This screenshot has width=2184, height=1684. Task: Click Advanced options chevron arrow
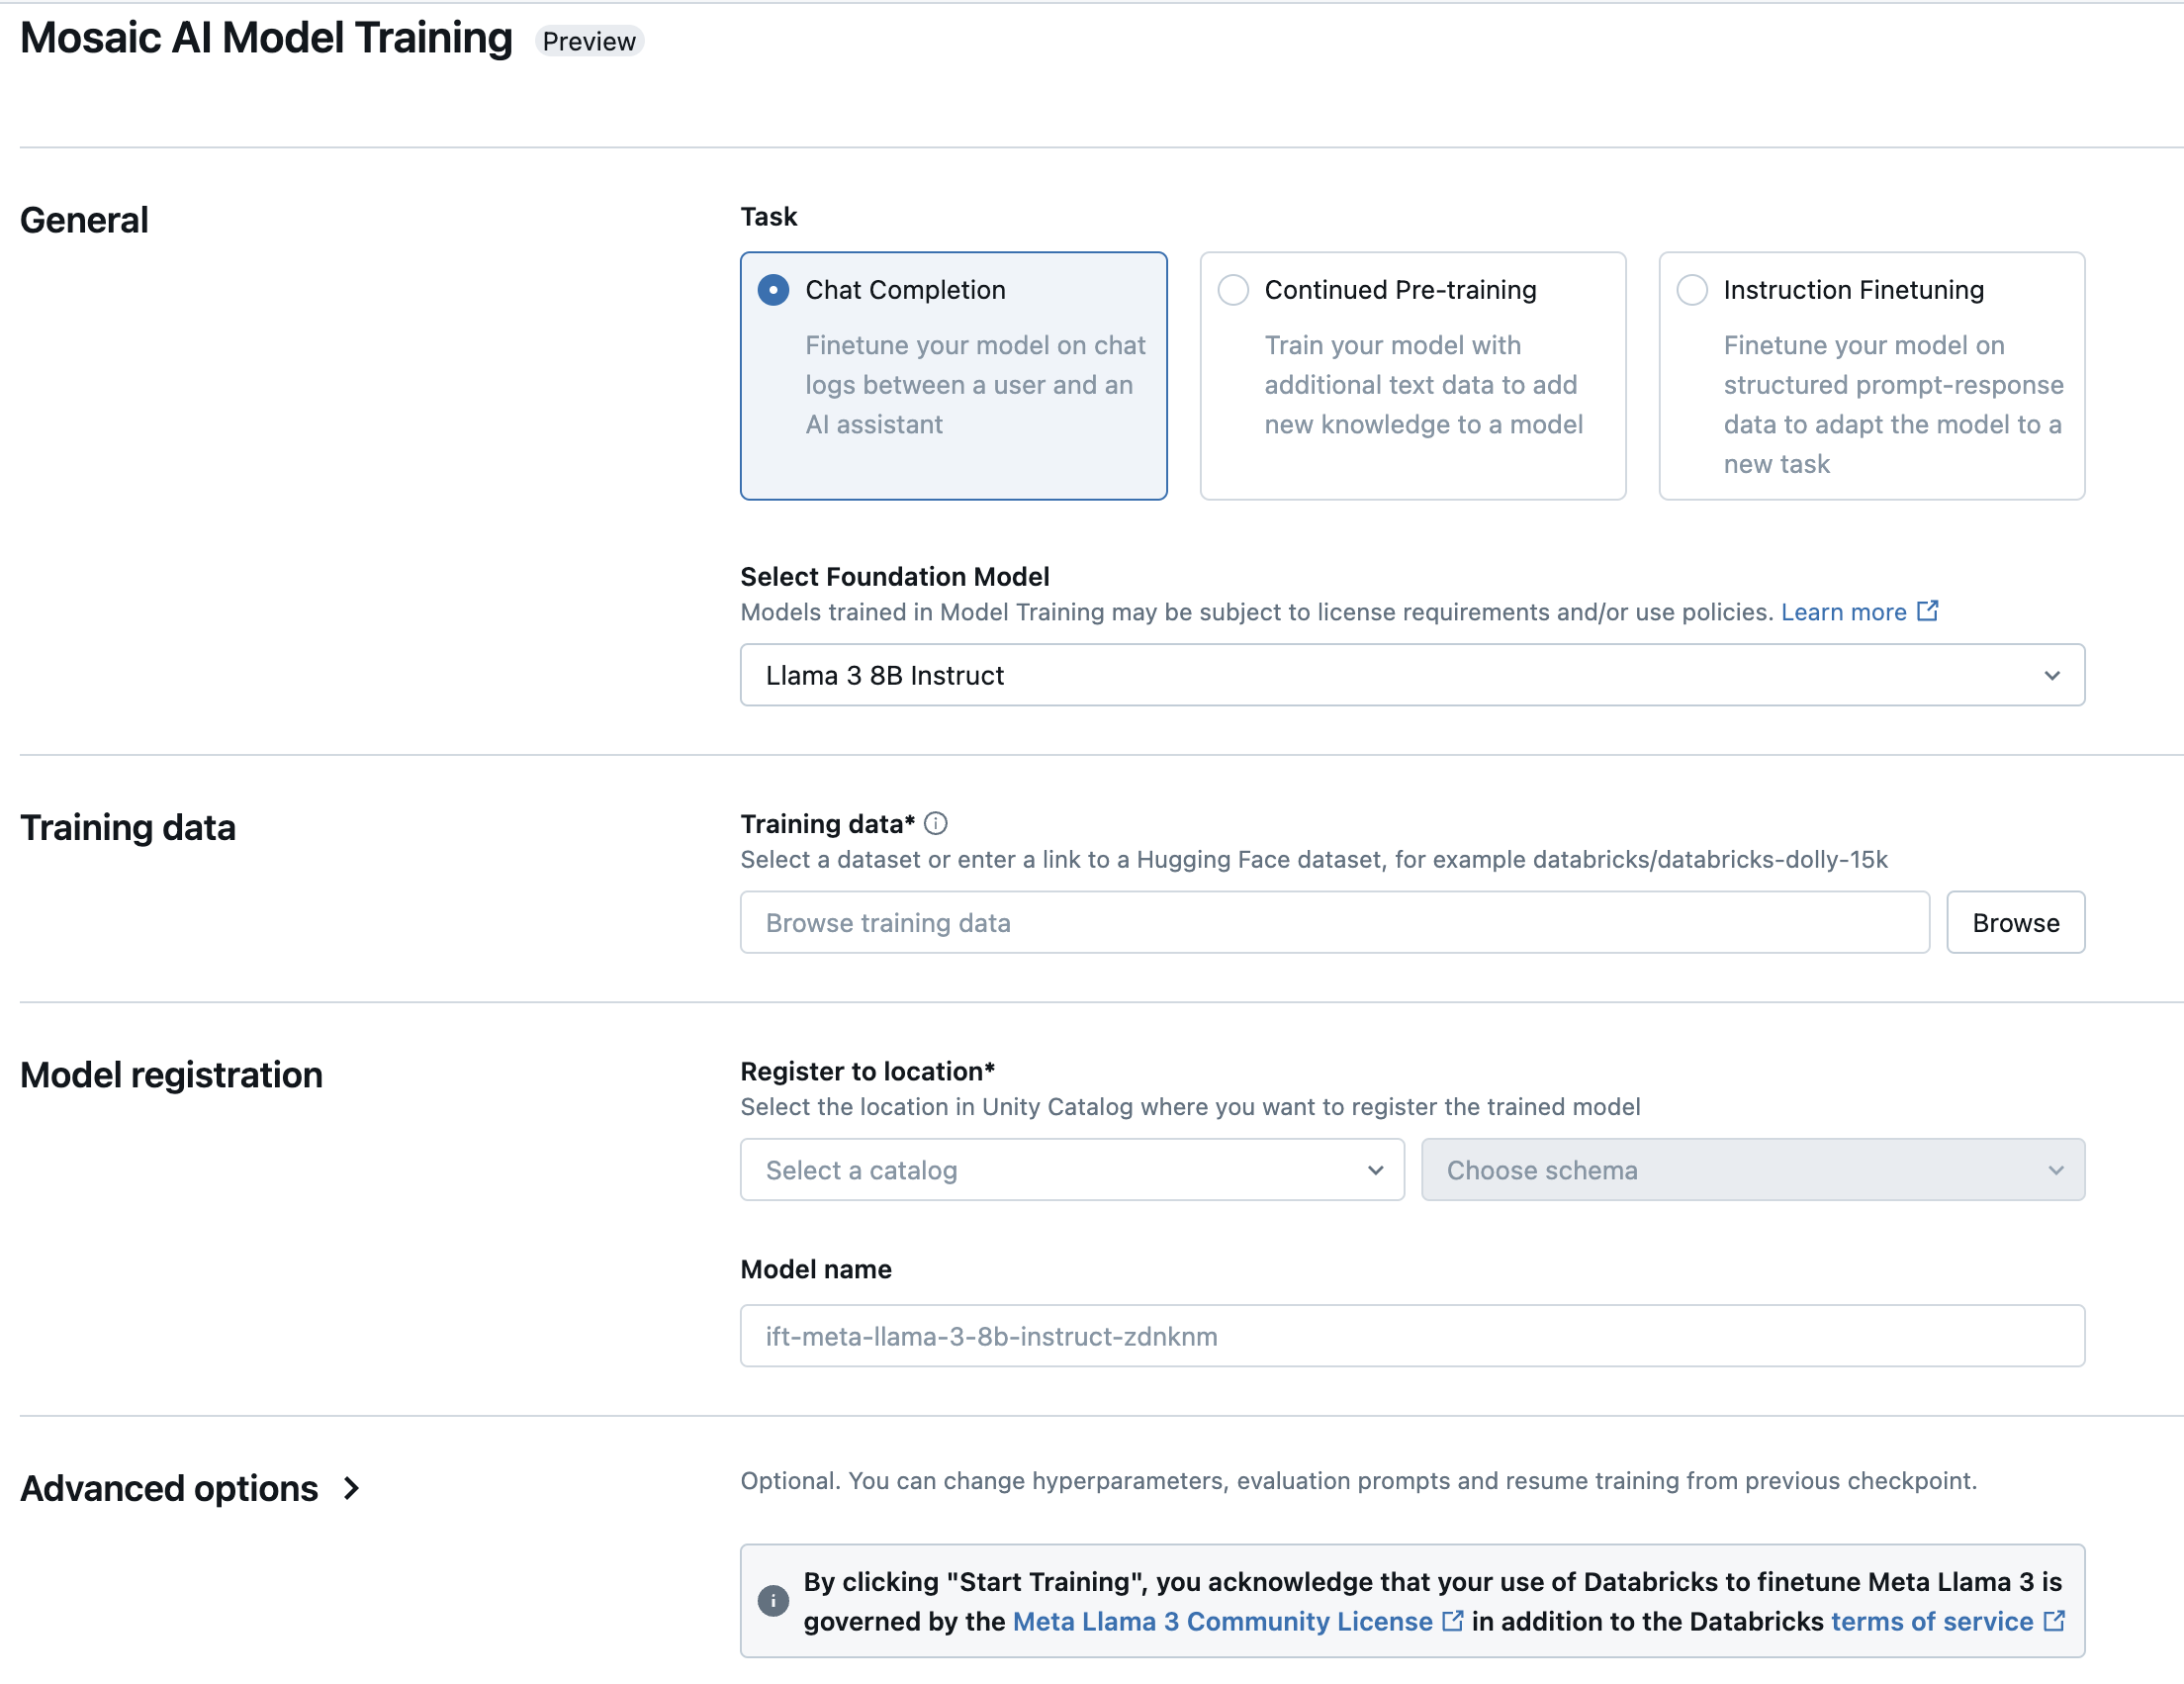(354, 1486)
